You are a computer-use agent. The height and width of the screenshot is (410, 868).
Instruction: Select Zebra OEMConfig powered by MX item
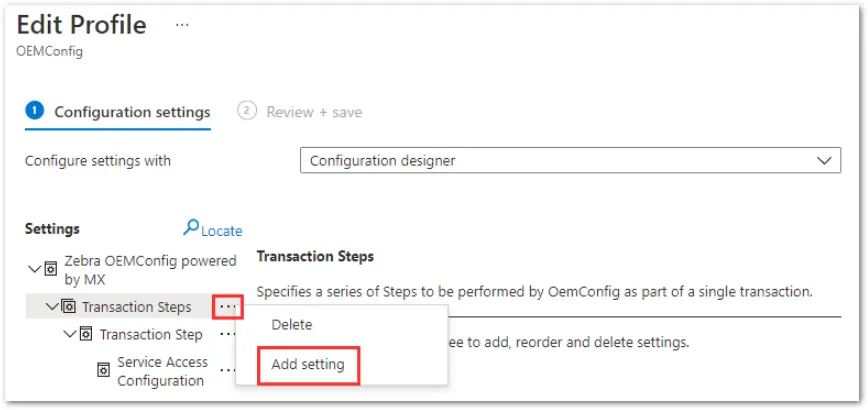click(x=151, y=270)
